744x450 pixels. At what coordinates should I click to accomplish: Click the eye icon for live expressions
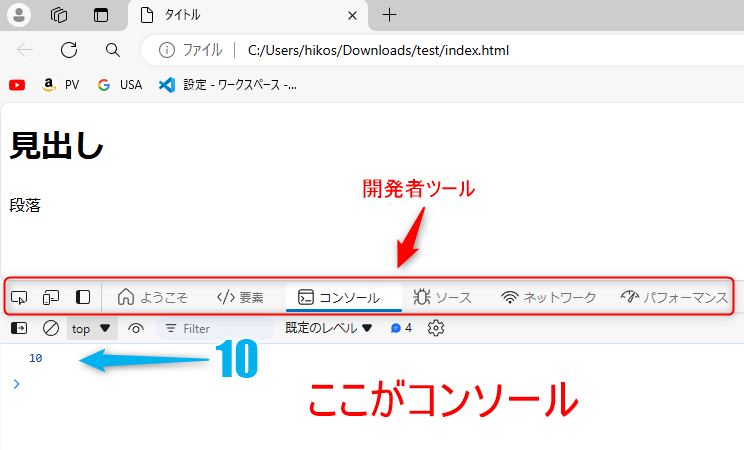(x=136, y=328)
